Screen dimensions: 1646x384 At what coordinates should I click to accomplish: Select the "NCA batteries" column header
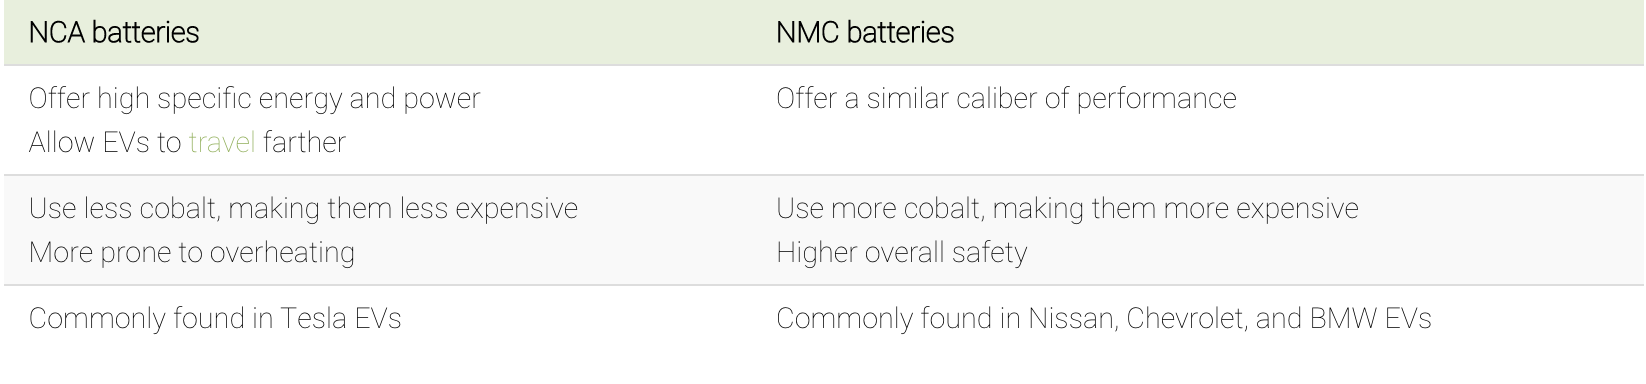(x=114, y=33)
